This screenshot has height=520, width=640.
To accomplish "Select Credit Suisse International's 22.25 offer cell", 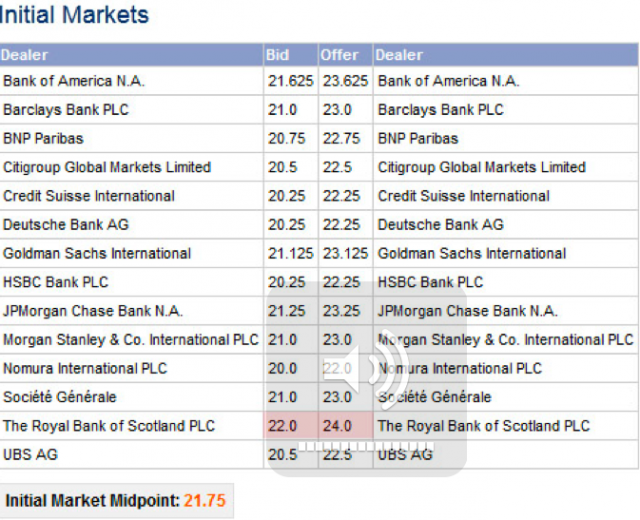I will (341, 196).
